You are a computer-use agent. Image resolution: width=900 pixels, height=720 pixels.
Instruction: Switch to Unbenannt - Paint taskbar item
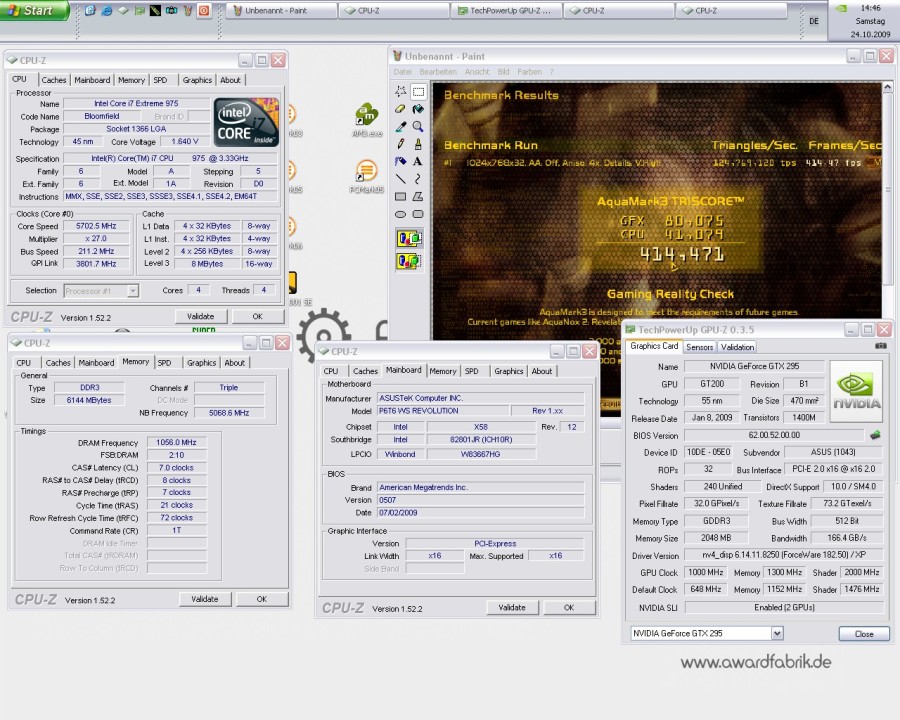[x=281, y=10]
